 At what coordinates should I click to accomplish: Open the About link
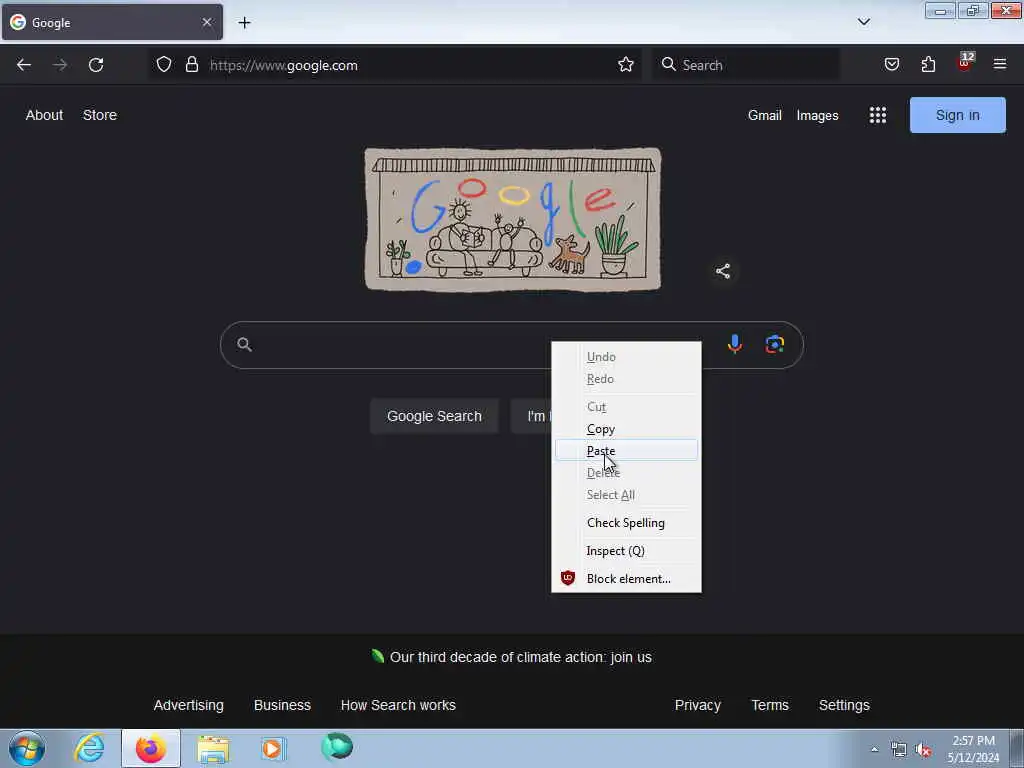click(44, 115)
